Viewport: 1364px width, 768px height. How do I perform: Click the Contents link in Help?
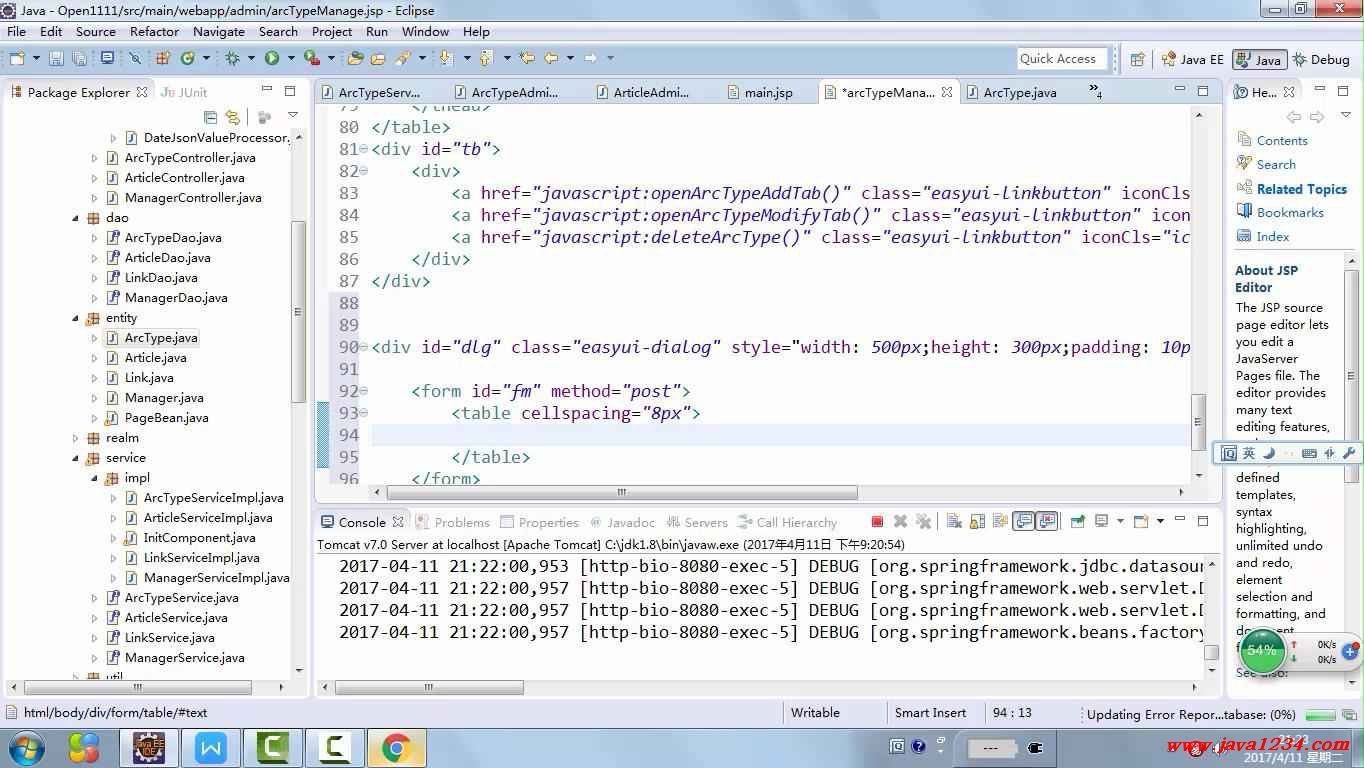coord(1282,140)
